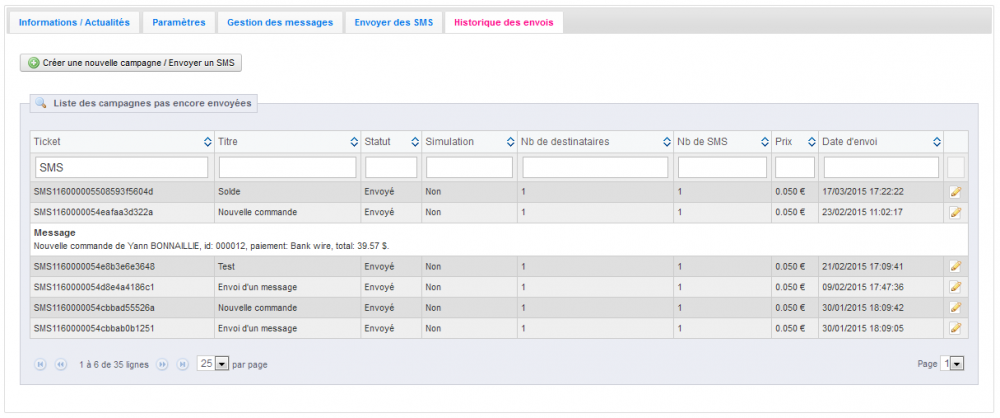Click date 30/01/2015 18:09:05
Viewport: 1000px width, 418px height.
[x=863, y=328]
